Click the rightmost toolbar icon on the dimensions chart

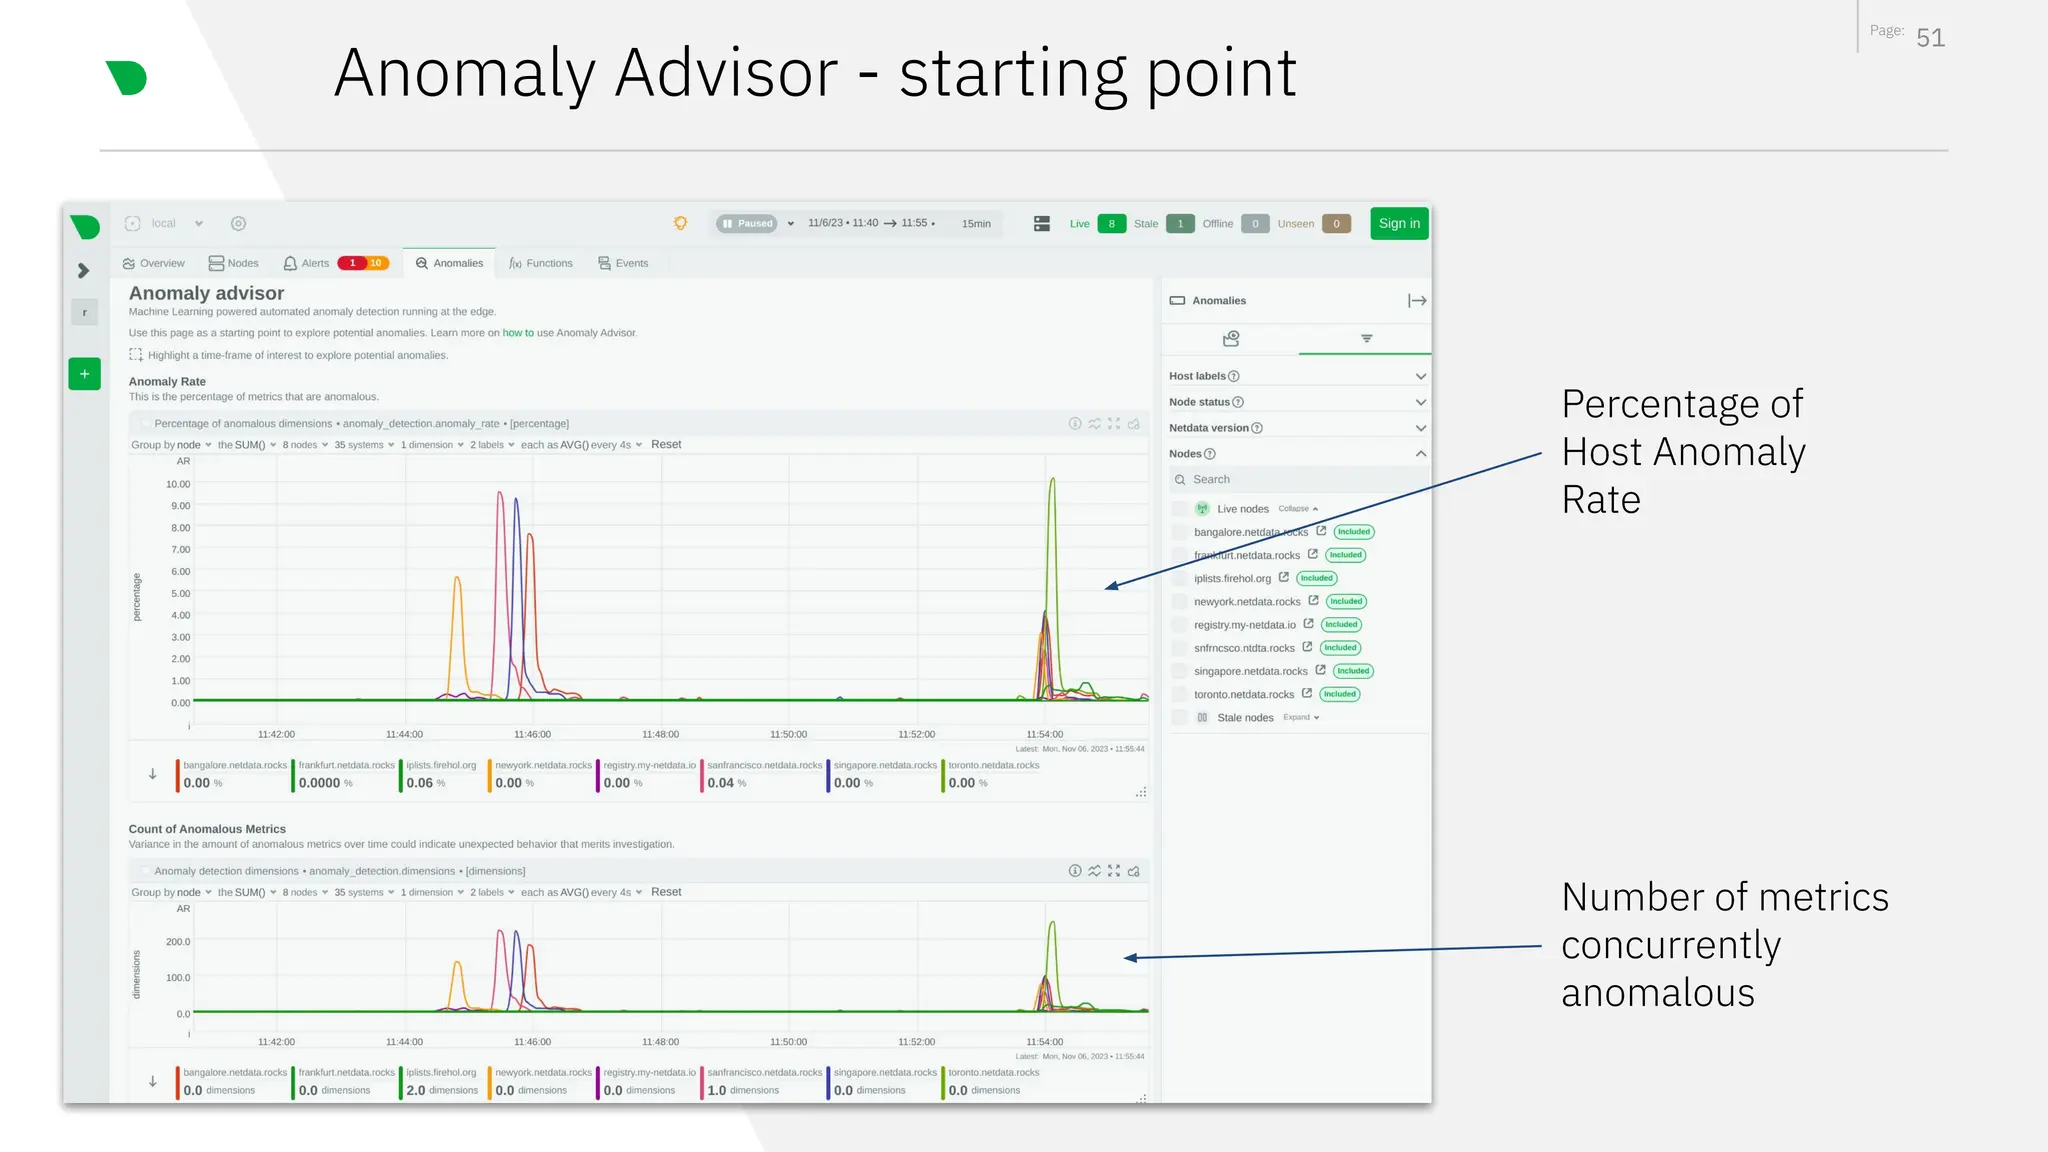[1134, 871]
